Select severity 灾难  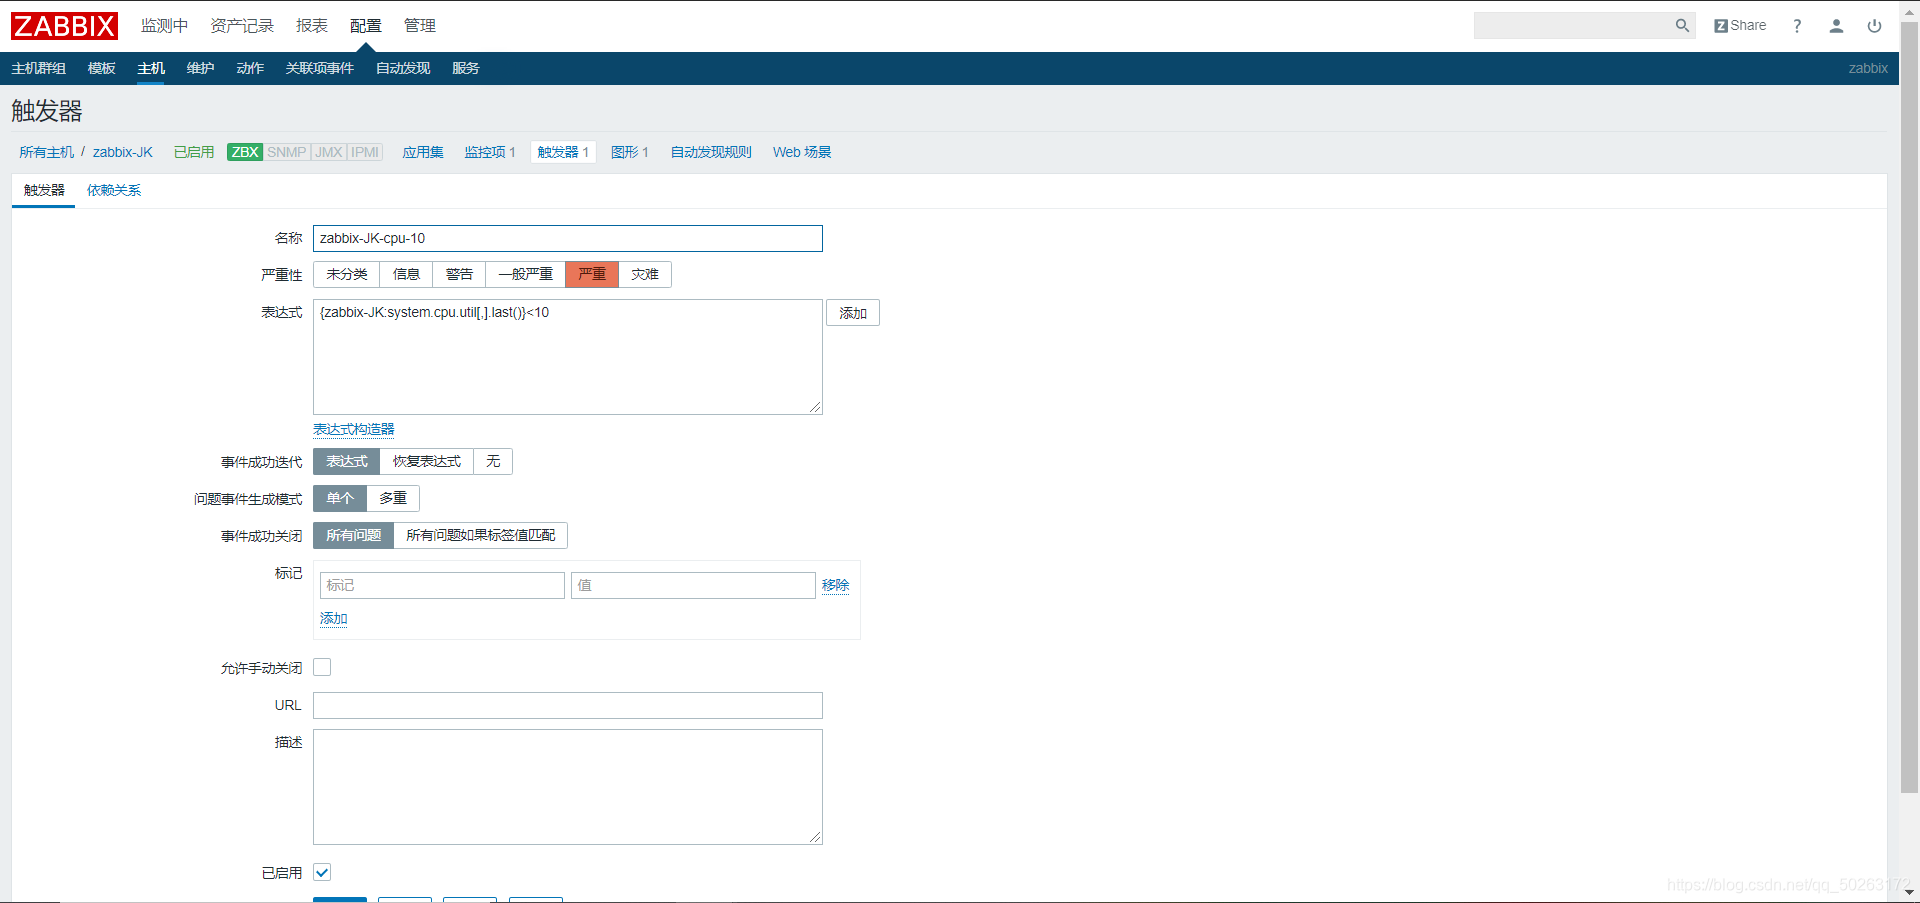[x=645, y=274]
